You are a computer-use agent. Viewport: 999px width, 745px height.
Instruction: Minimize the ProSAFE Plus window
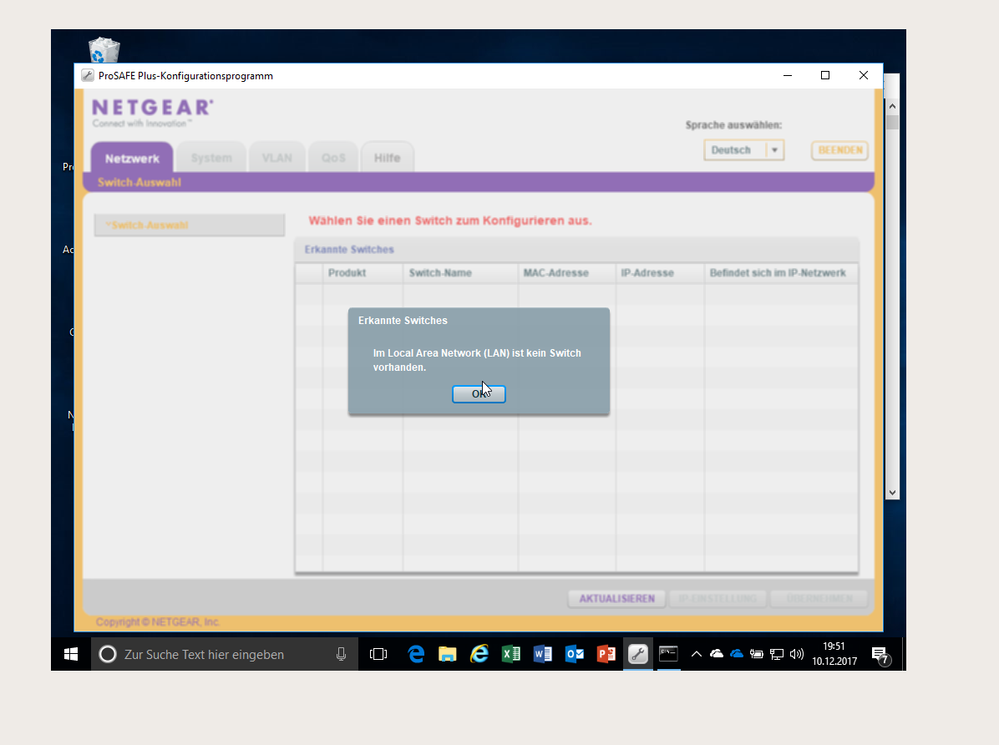tap(787, 75)
